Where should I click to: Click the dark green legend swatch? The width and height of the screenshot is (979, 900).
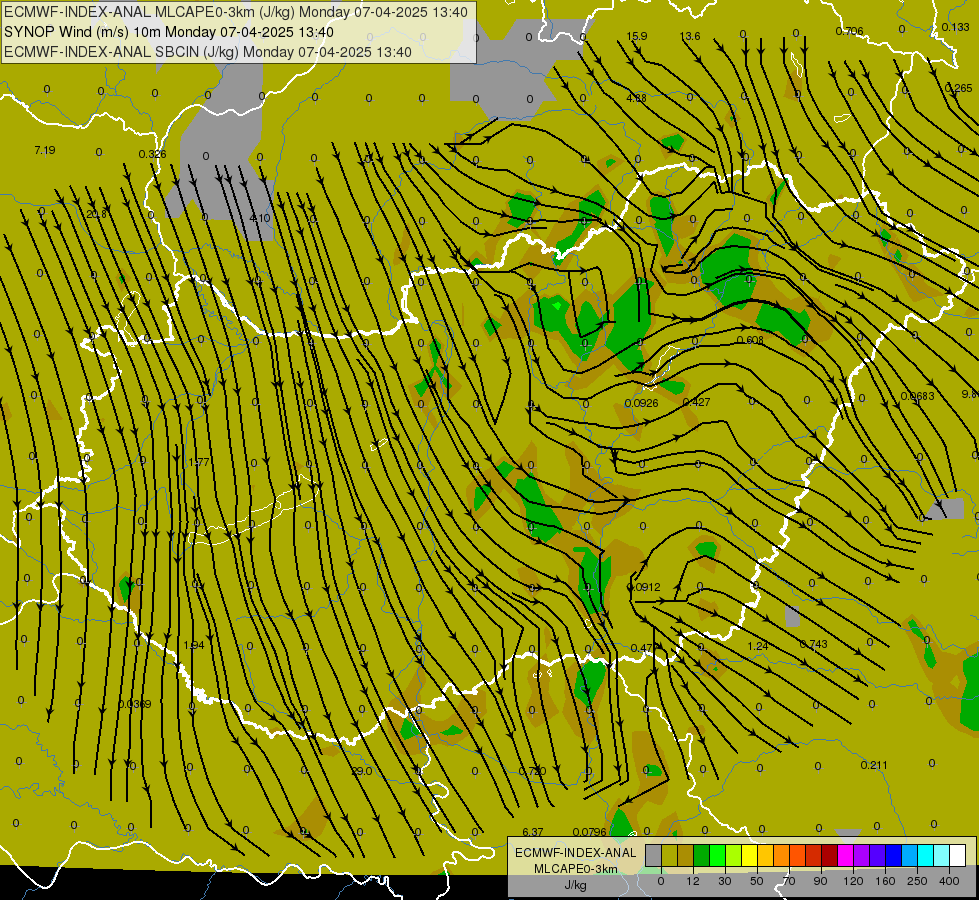[x=701, y=855]
